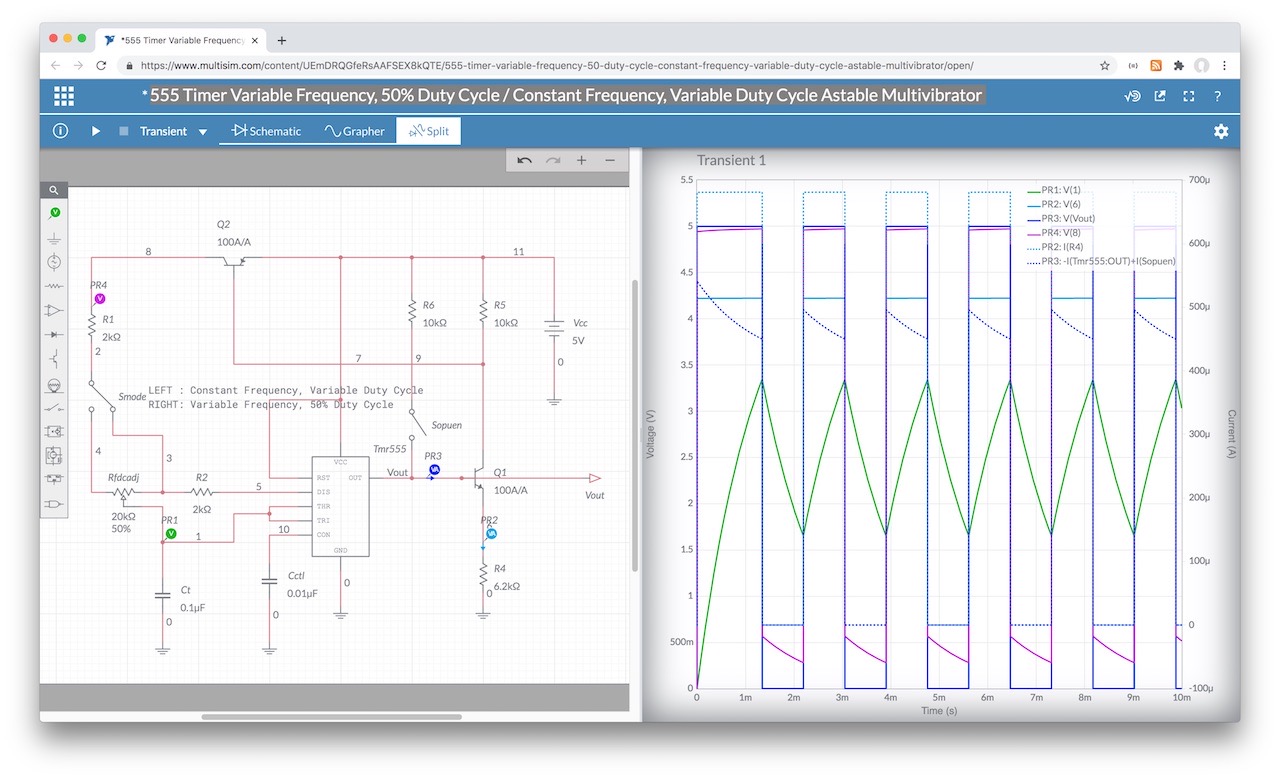The height and width of the screenshot is (779, 1280).
Task: Toggle the PR3 current sum trace legend
Action: [1101, 261]
